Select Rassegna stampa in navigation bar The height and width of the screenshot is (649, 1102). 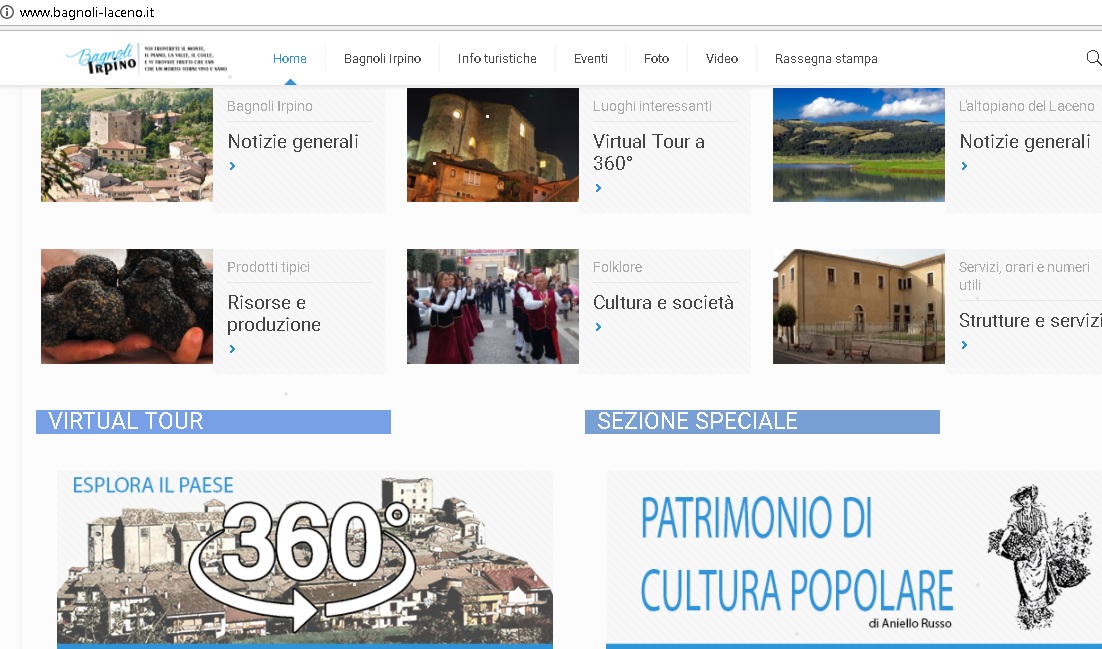826,59
